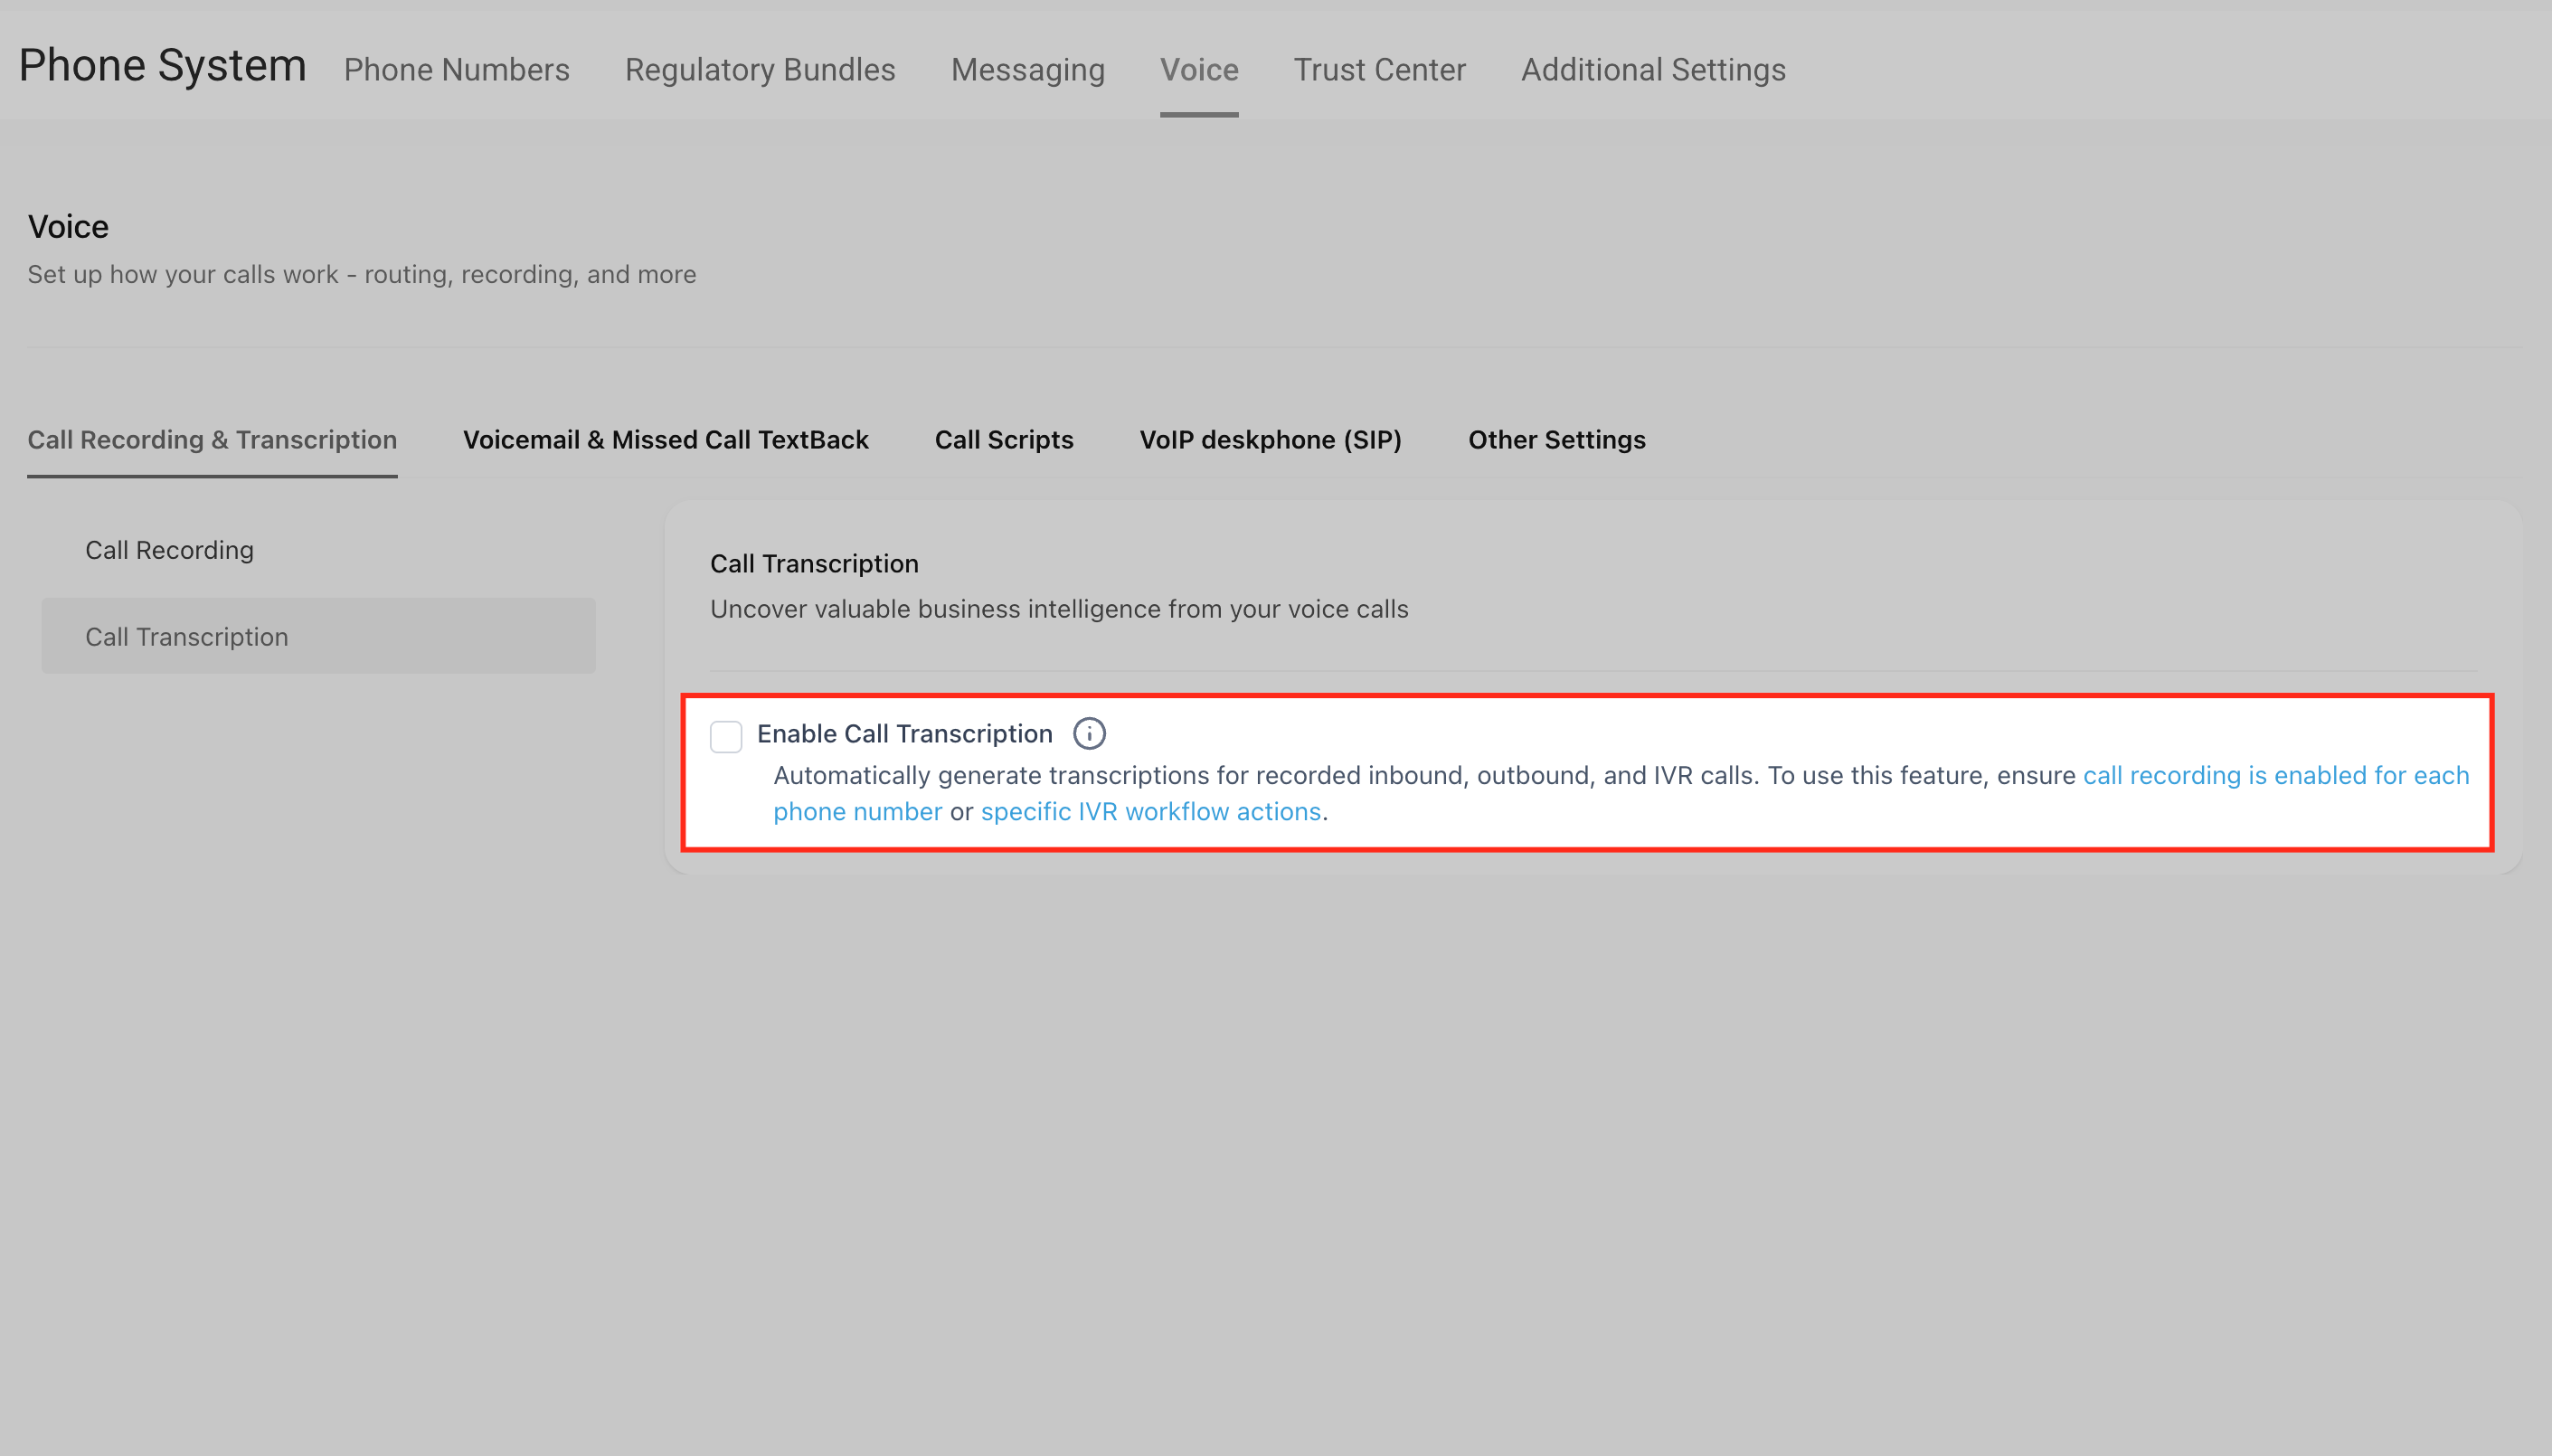Select the Call Recording & Transcription sub-tab
The image size is (2552, 1456).
[x=212, y=440]
